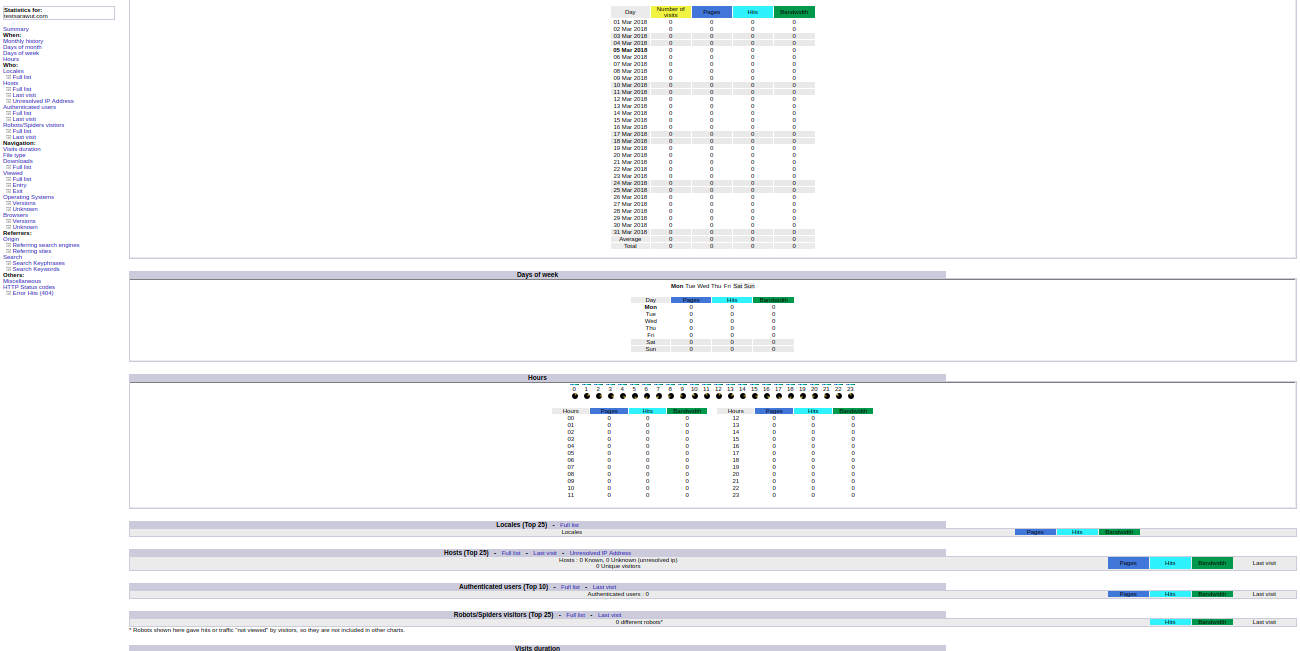This screenshot has height=651, width=1300.
Task: Click the clock icon for hour 15
Action: 755,396
